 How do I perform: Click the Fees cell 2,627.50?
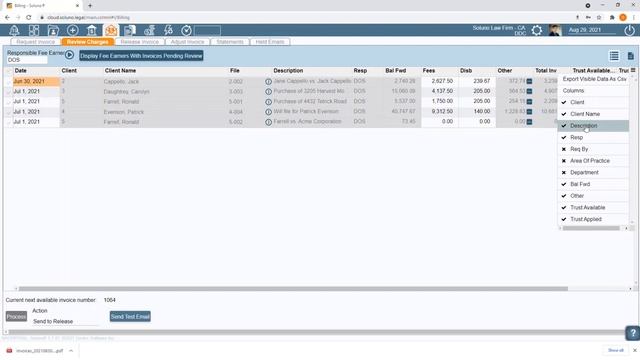pos(439,81)
